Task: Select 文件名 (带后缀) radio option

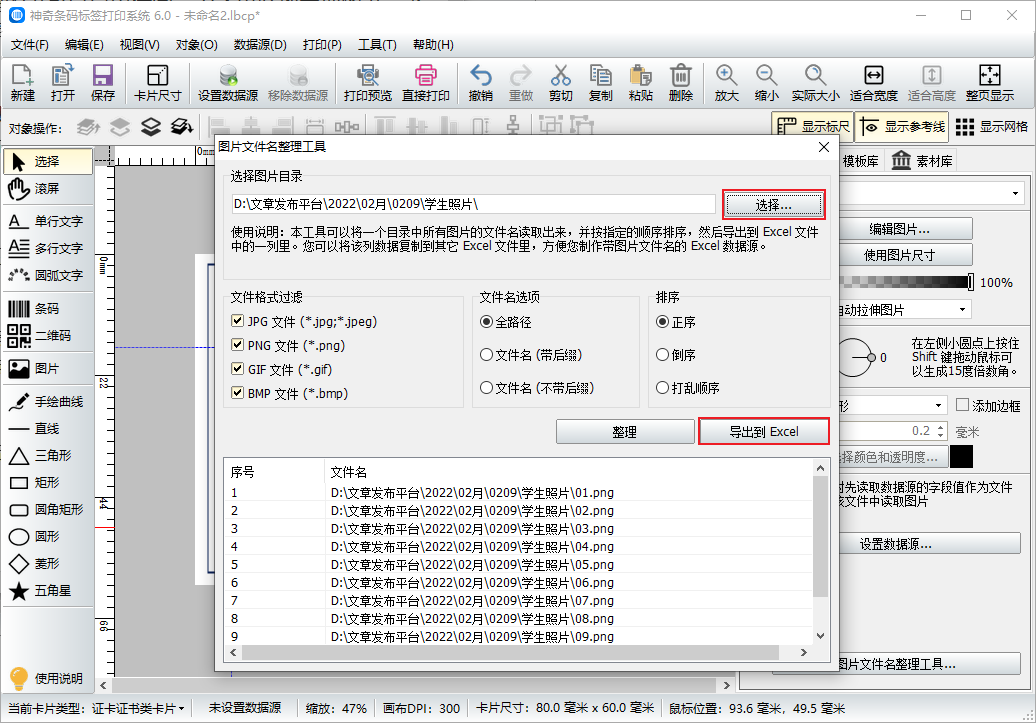Action: pyautogui.click(x=486, y=355)
